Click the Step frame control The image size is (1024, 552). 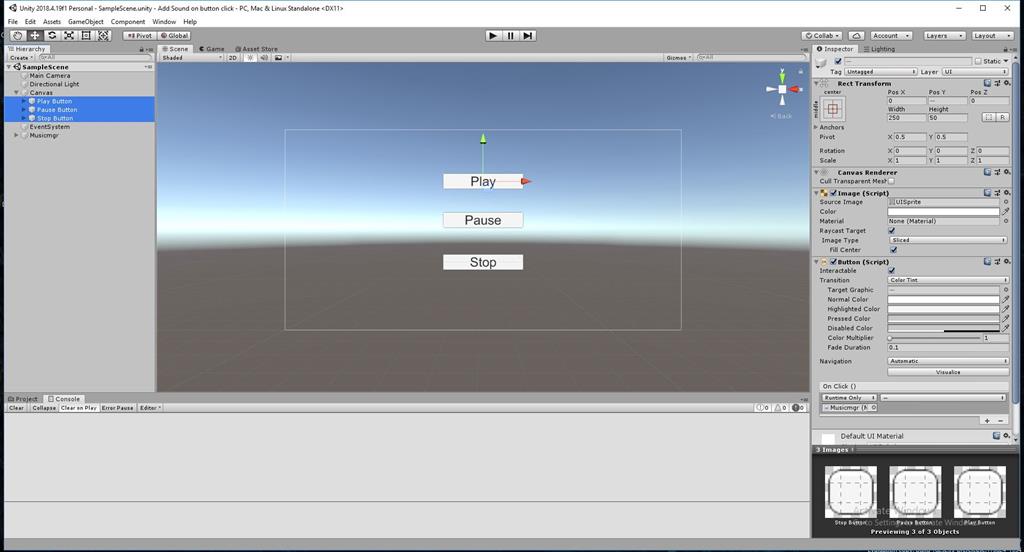pos(528,35)
